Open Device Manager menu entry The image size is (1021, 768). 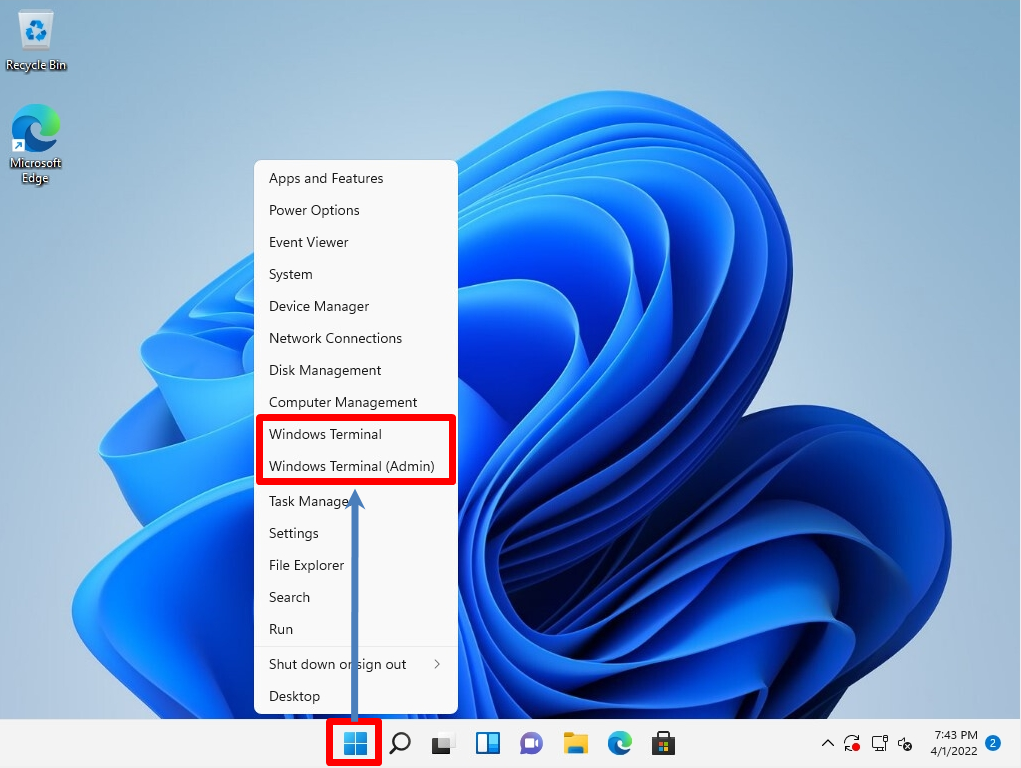356,306
